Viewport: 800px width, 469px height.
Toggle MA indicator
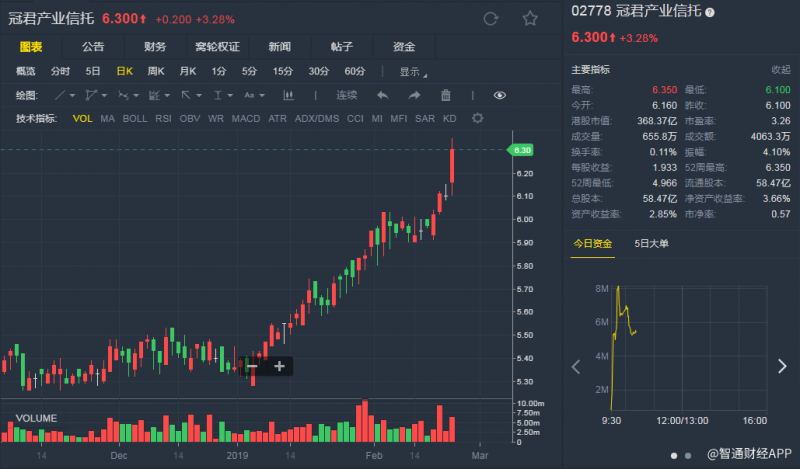pos(107,119)
